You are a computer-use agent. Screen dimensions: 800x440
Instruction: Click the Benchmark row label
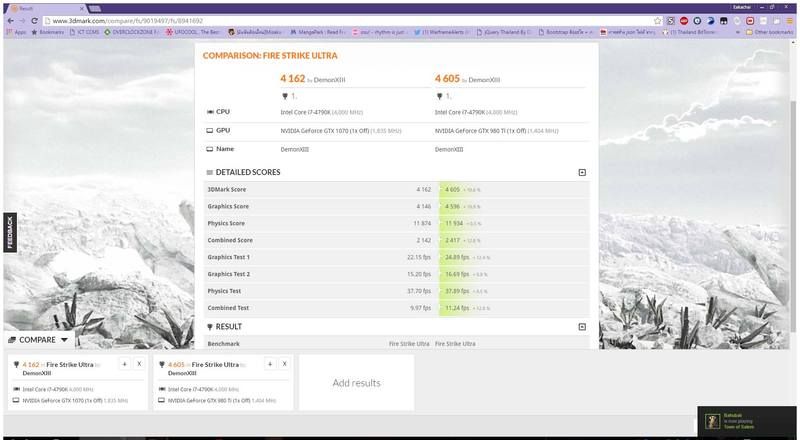point(223,344)
